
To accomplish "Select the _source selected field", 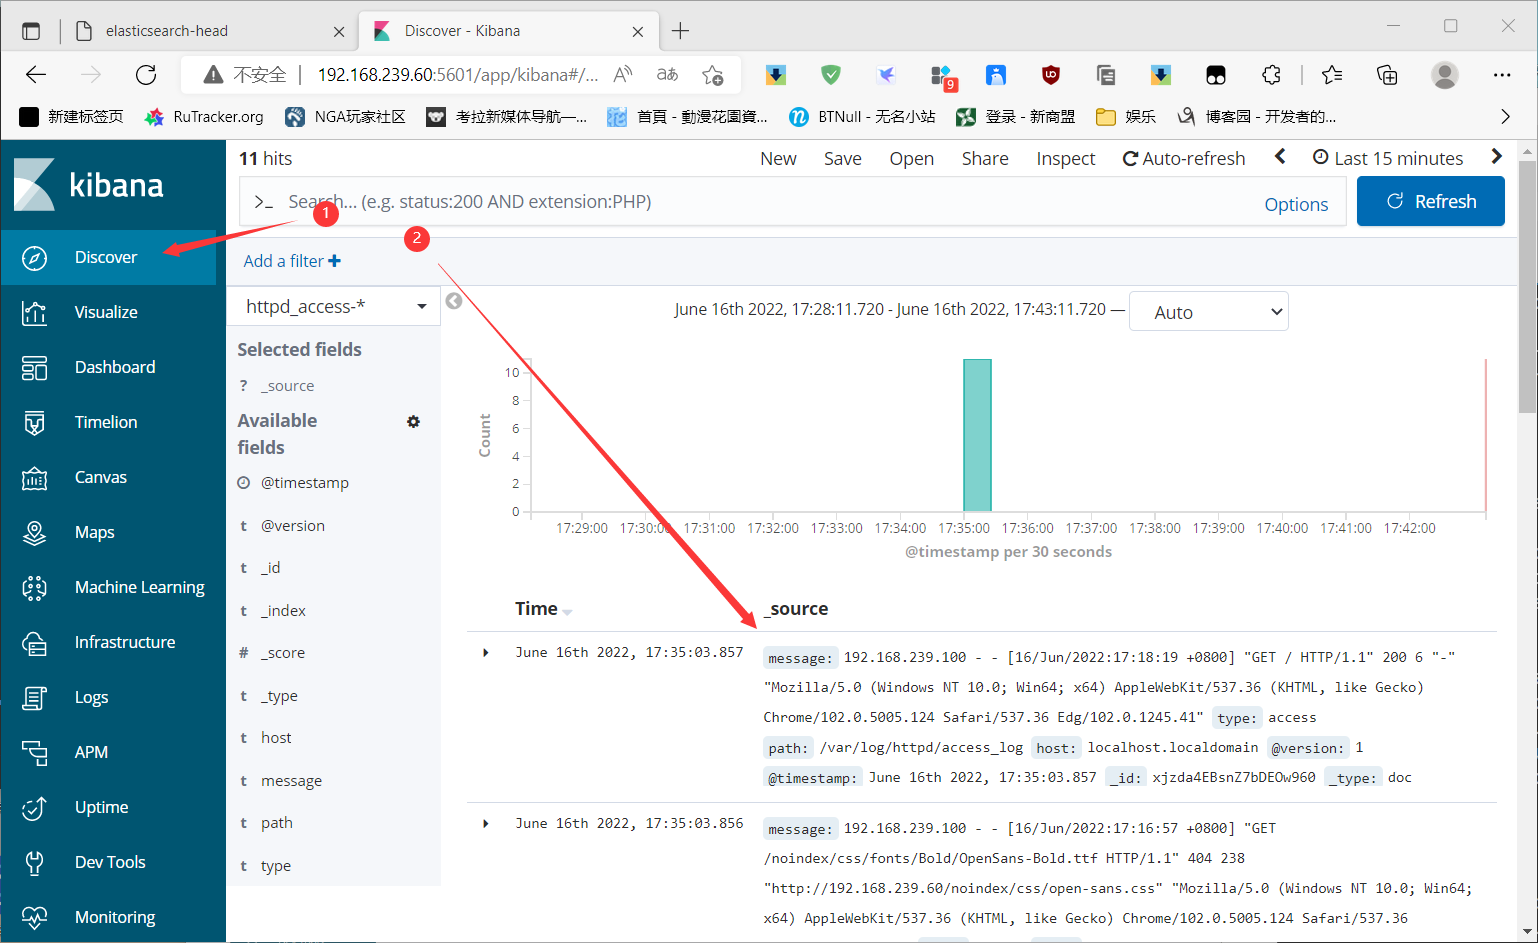I will point(288,386).
